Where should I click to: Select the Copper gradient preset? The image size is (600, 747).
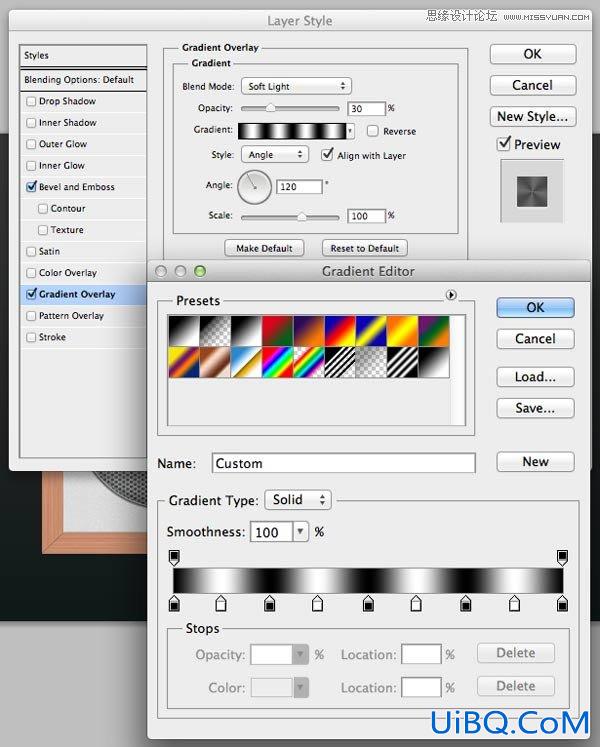pos(215,362)
